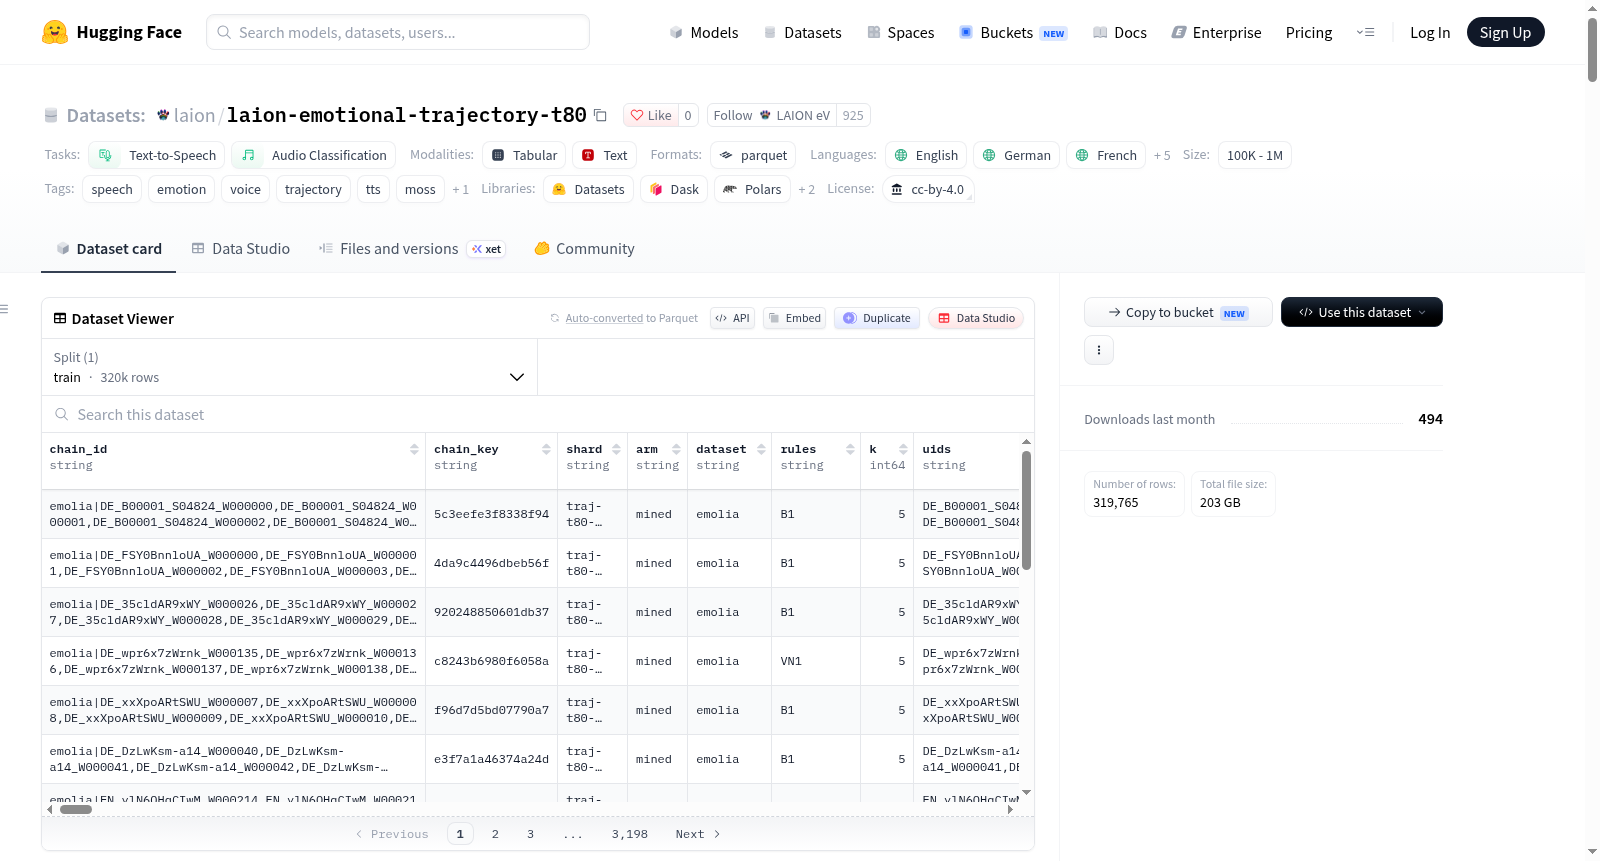Sort the shard column

pos(616,450)
